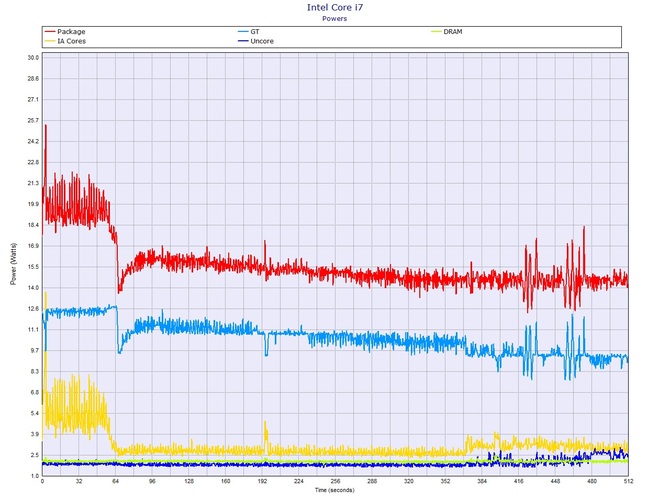Click the 28.6 y-axis value

33,79
